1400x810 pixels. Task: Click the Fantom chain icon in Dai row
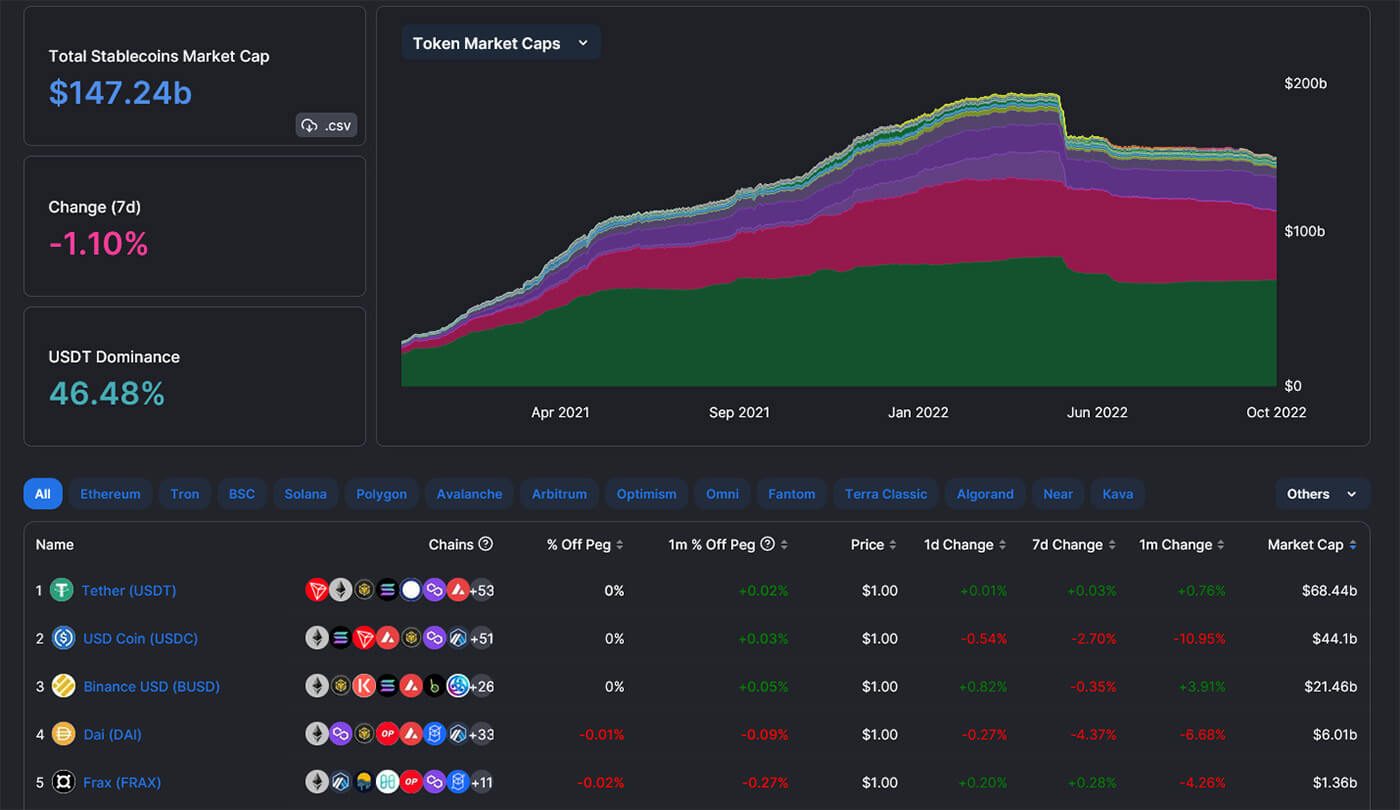[434, 734]
